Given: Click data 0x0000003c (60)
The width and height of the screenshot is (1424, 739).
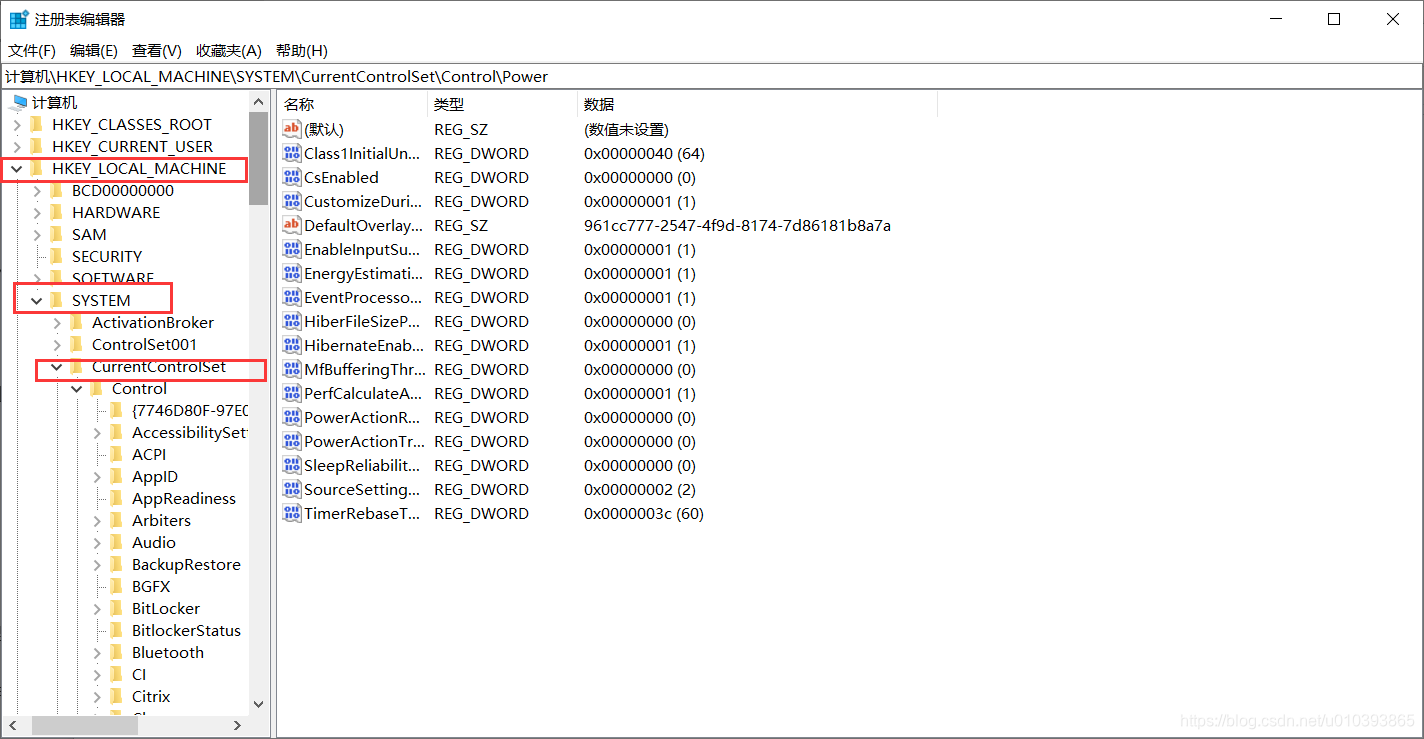Looking at the screenshot, I should (x=644, y=513).
